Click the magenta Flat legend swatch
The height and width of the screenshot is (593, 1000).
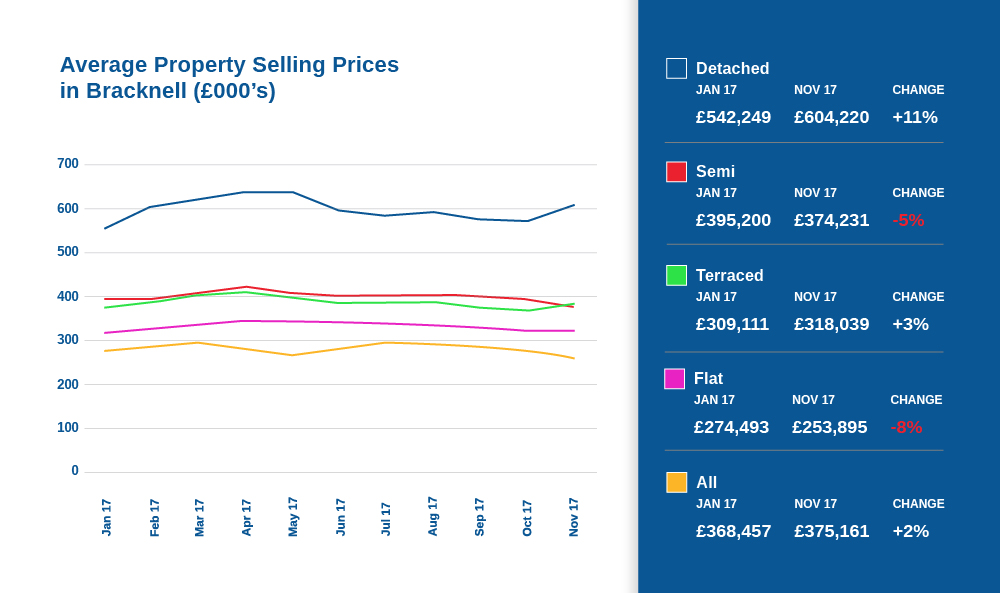[x=675, y=379]
